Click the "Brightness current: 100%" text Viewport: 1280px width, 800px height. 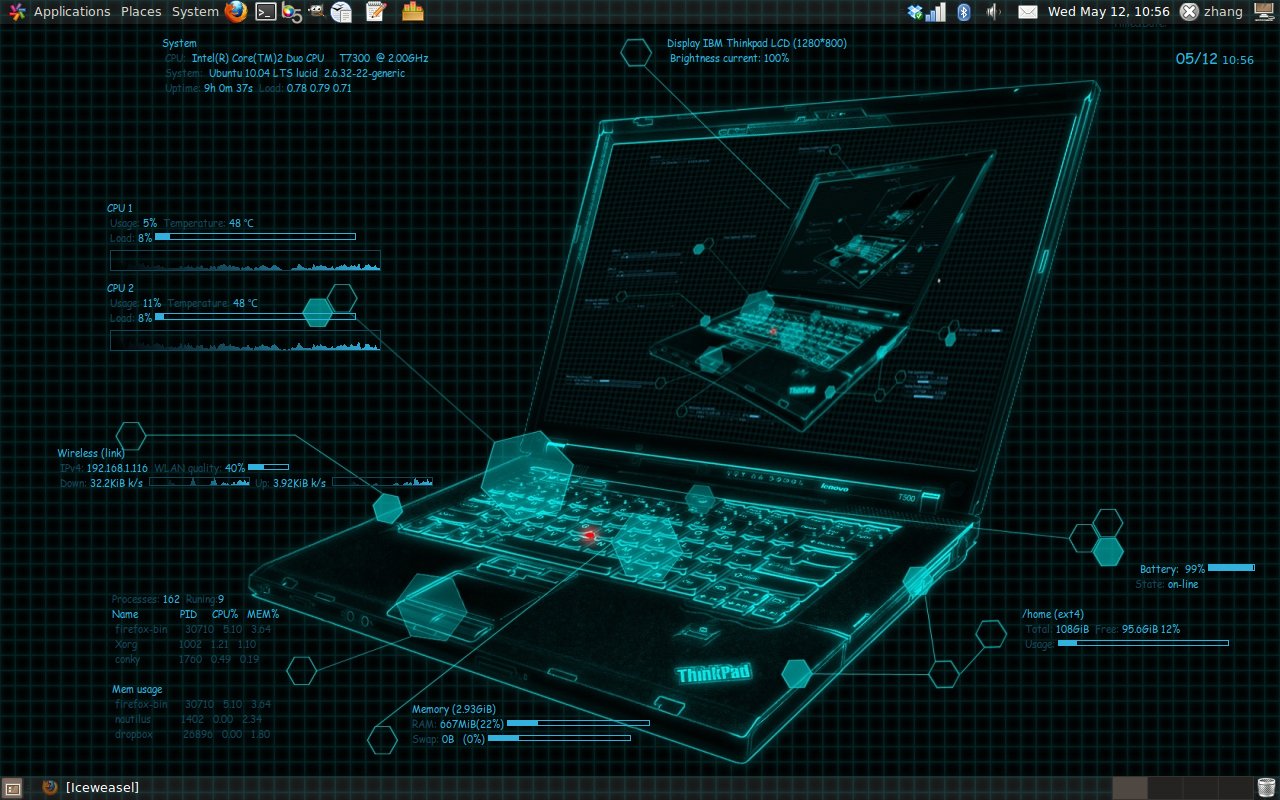tap(729, 58)
